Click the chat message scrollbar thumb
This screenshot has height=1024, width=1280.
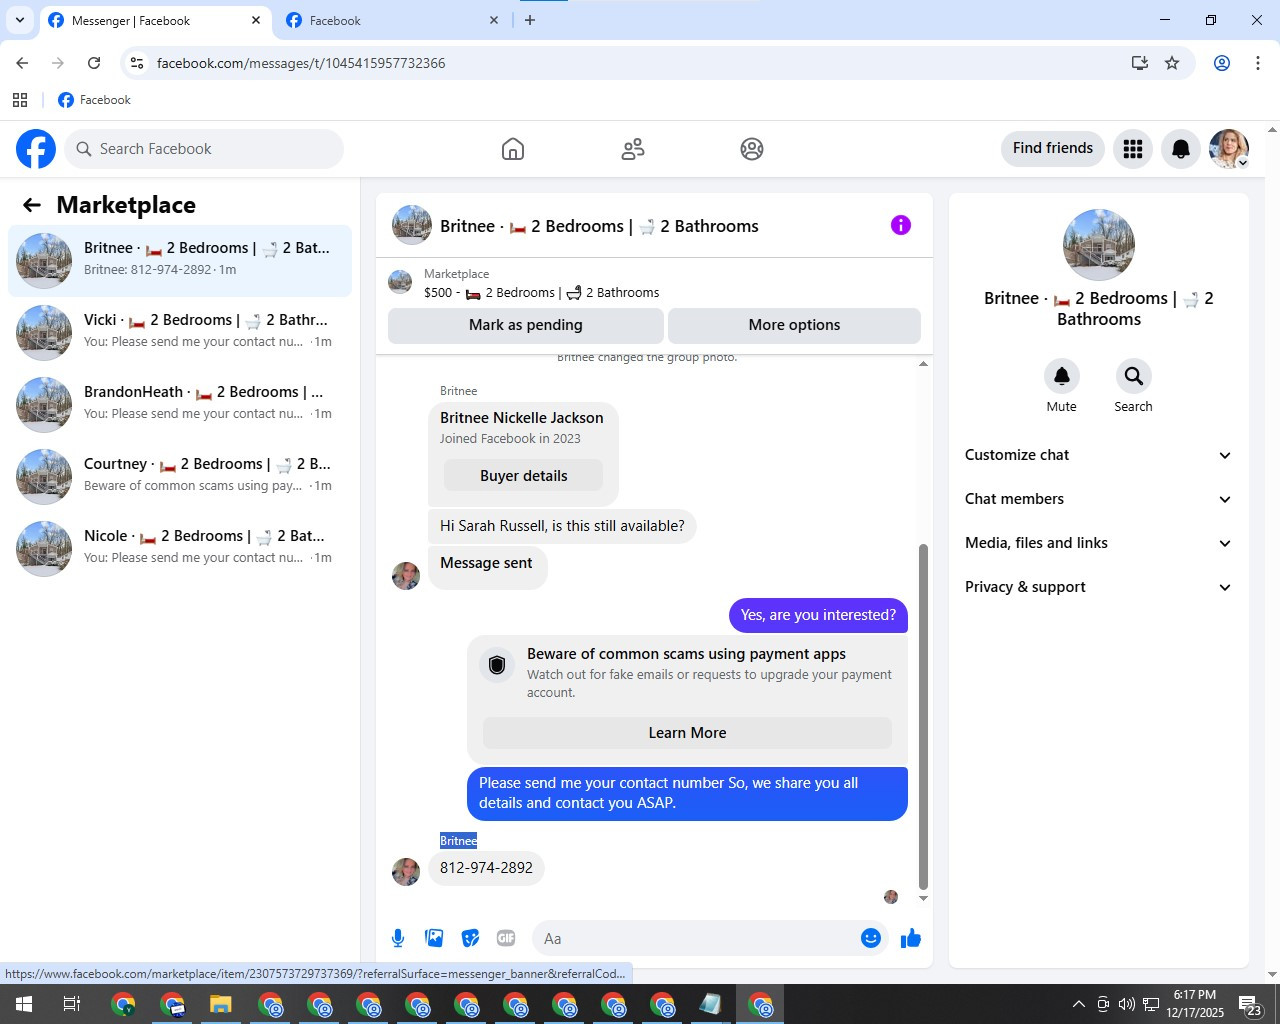pos(923,716)
